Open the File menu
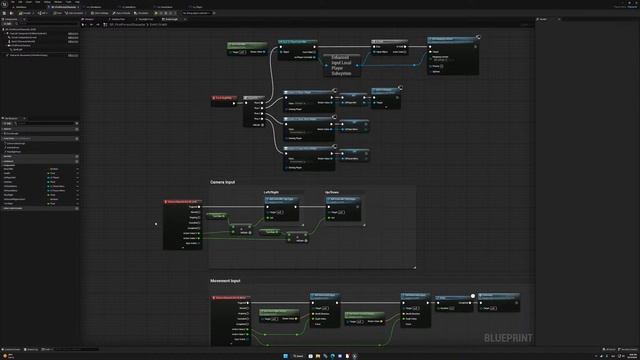Image resolution: width=640 pixels, height=360 pixels. tap(13, 2)
